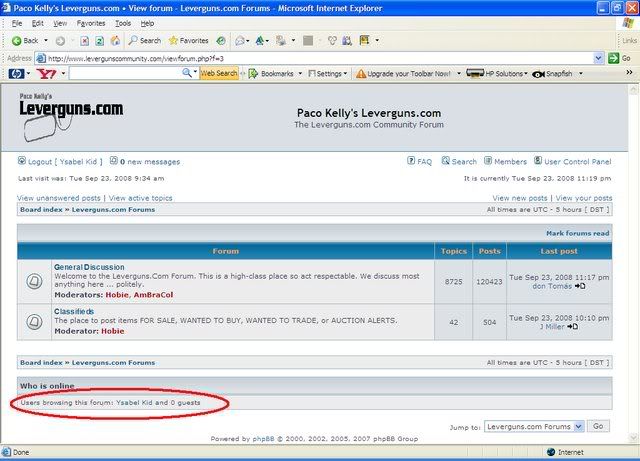The image size is (640, 461).
Task: Click the page scrollbar up arrow
Action: (633, 89)
